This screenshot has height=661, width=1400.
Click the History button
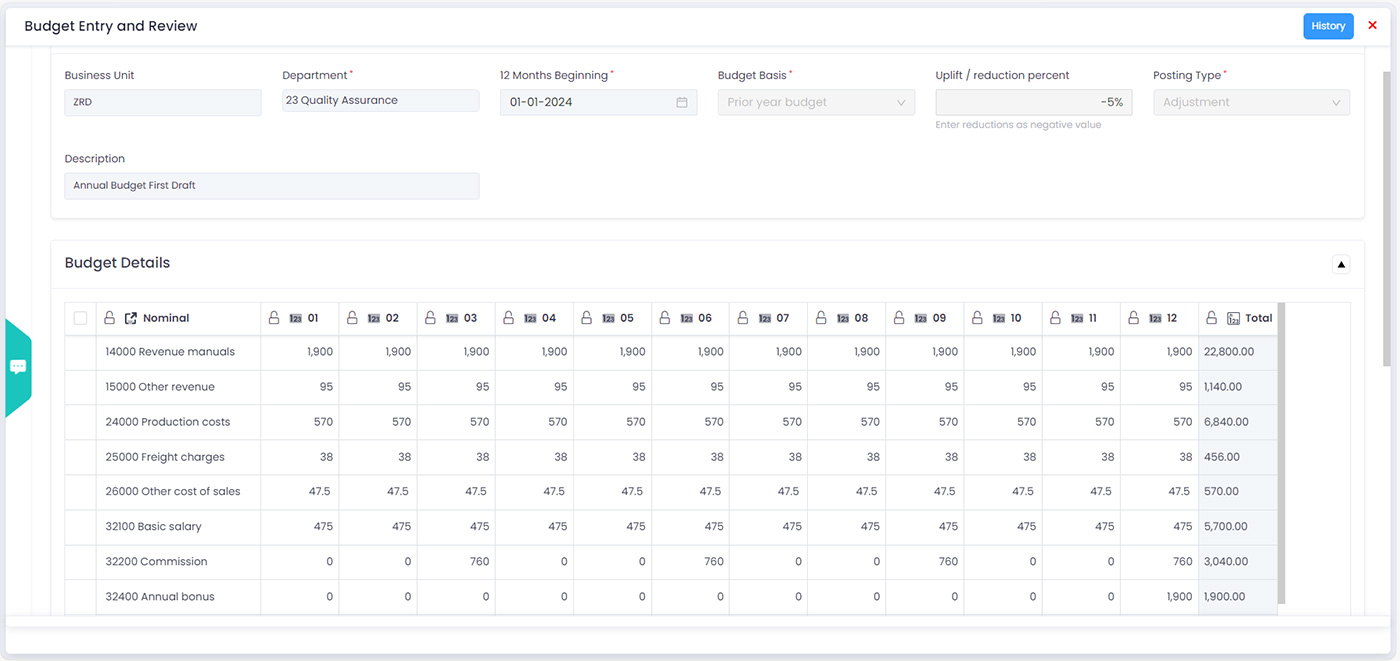(x=1327, y=26)
